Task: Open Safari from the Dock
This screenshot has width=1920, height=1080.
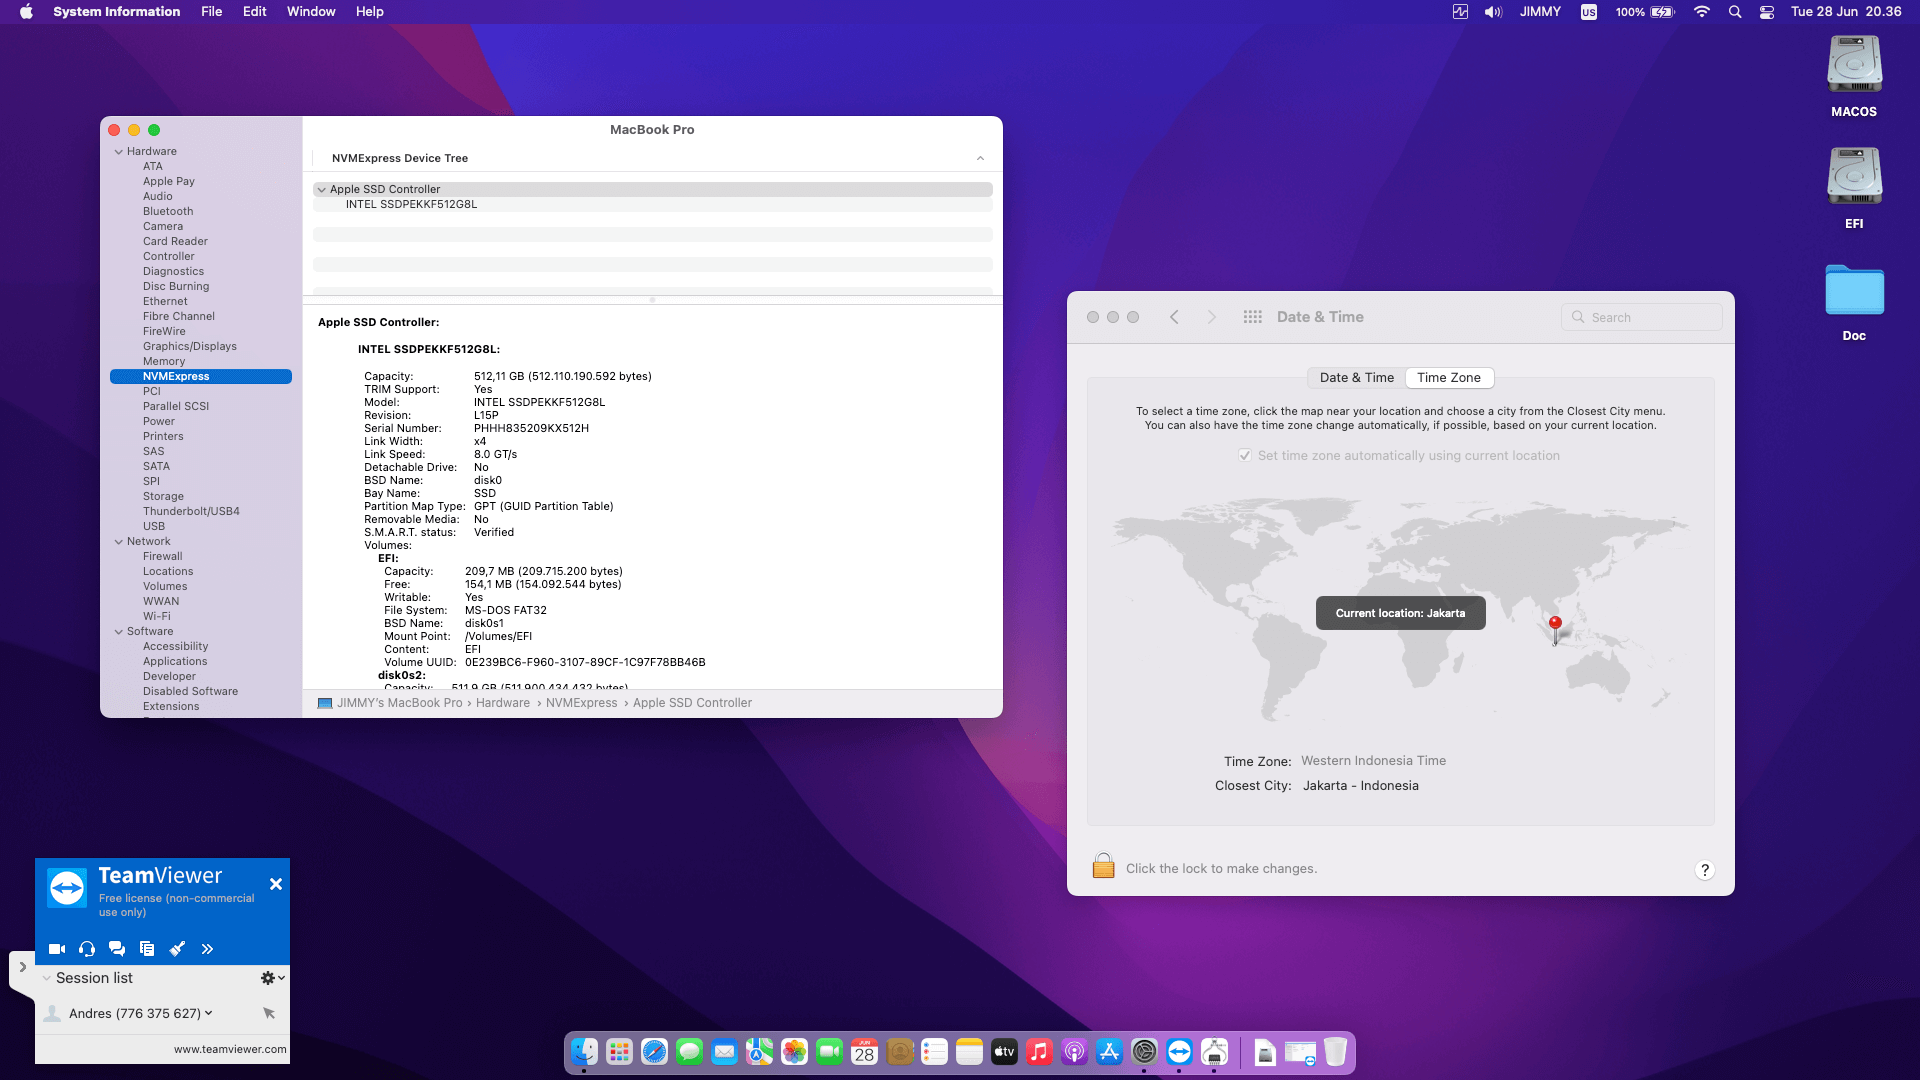Action: [654, 1052]
